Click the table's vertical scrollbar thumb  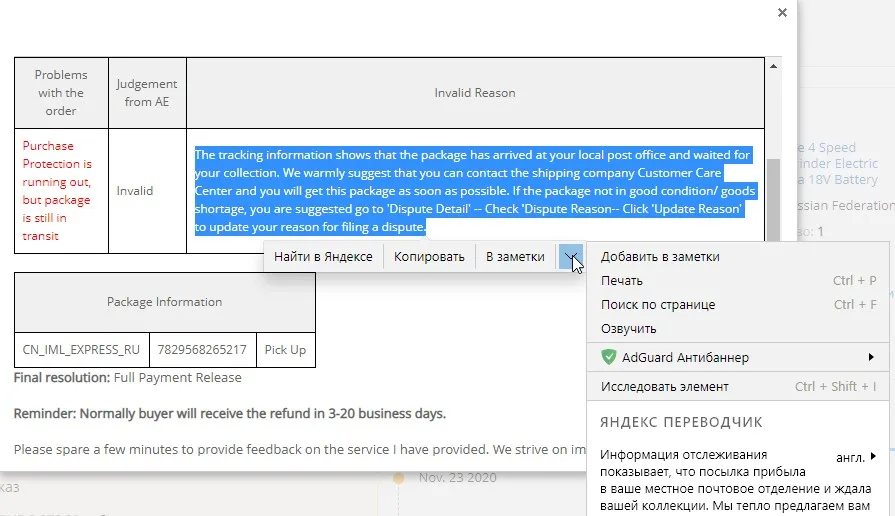[x=773, y=200]
